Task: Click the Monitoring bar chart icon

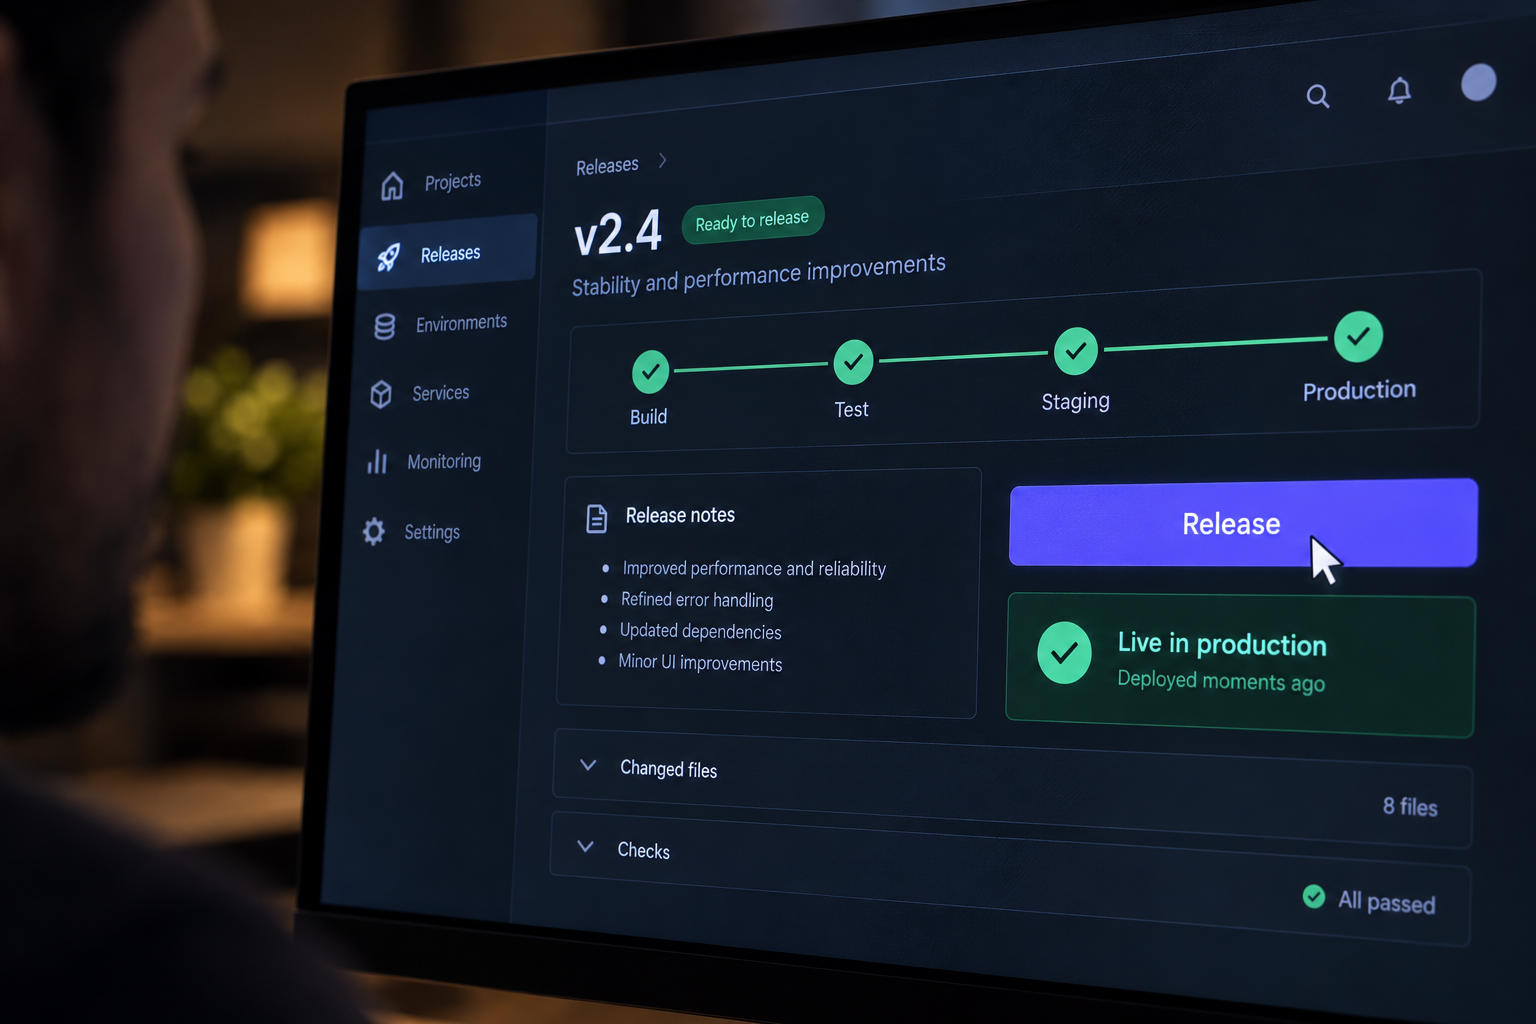Action: coord(377,461)
